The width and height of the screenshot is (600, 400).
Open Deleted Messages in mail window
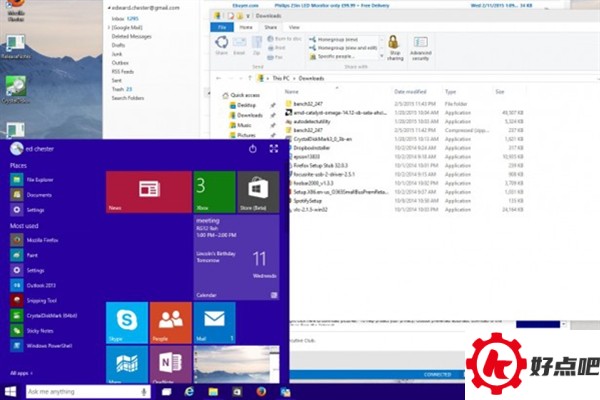[131, 36]
